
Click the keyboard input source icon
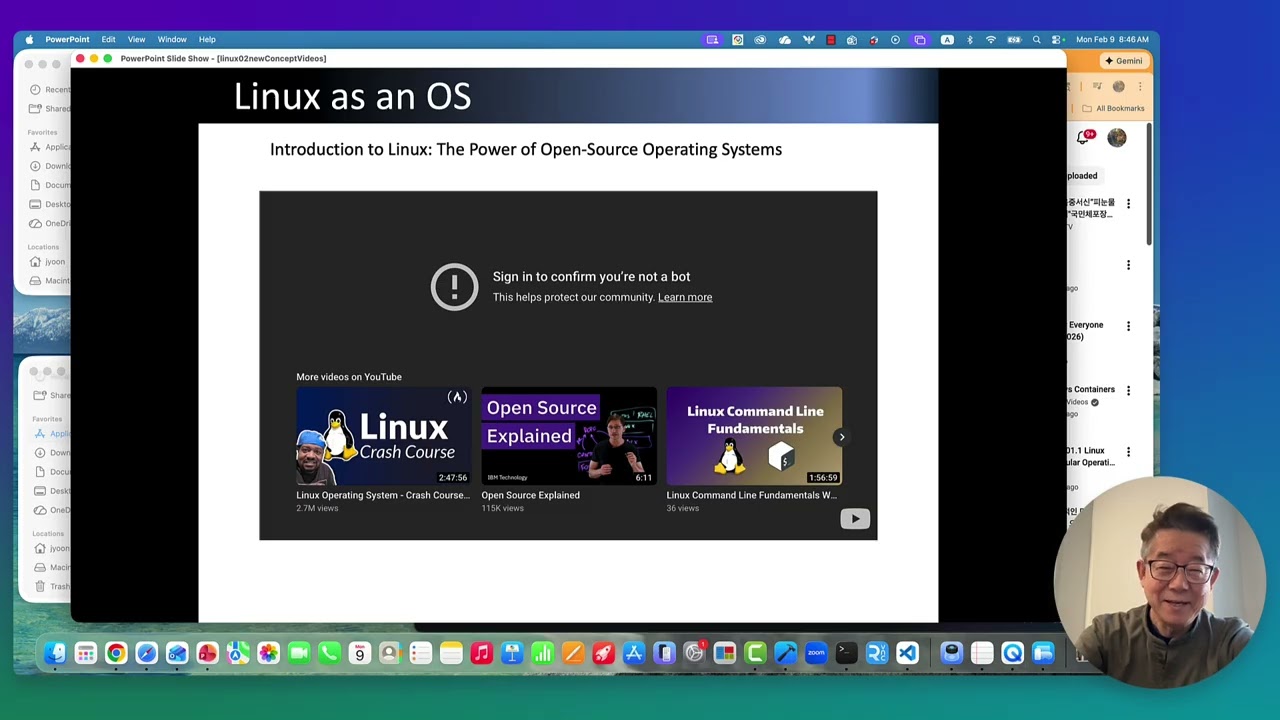click(x=947, y=40)
